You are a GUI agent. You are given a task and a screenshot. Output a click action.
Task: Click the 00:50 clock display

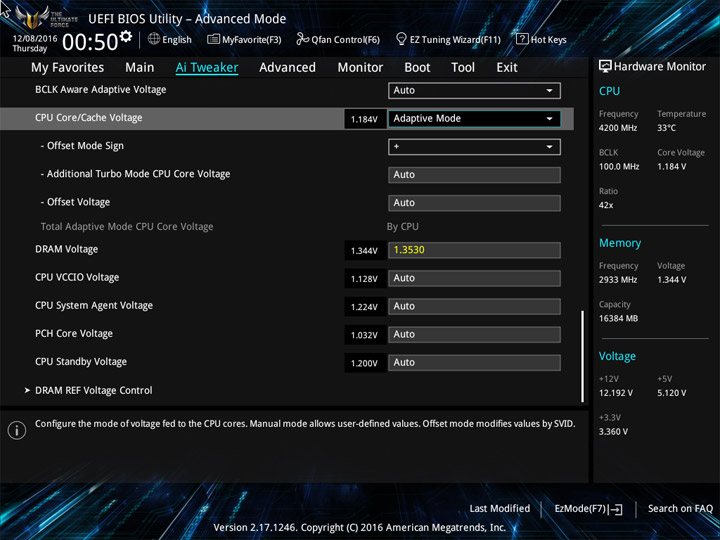coord(90,42)
